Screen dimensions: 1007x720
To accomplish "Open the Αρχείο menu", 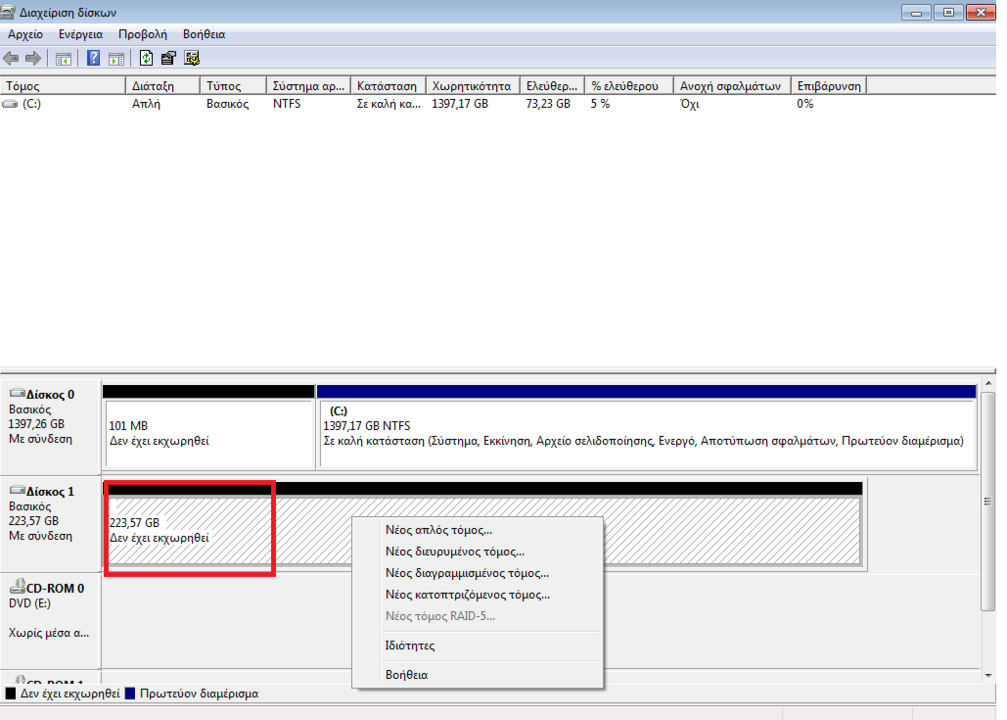I will click(x=25, y=35).
